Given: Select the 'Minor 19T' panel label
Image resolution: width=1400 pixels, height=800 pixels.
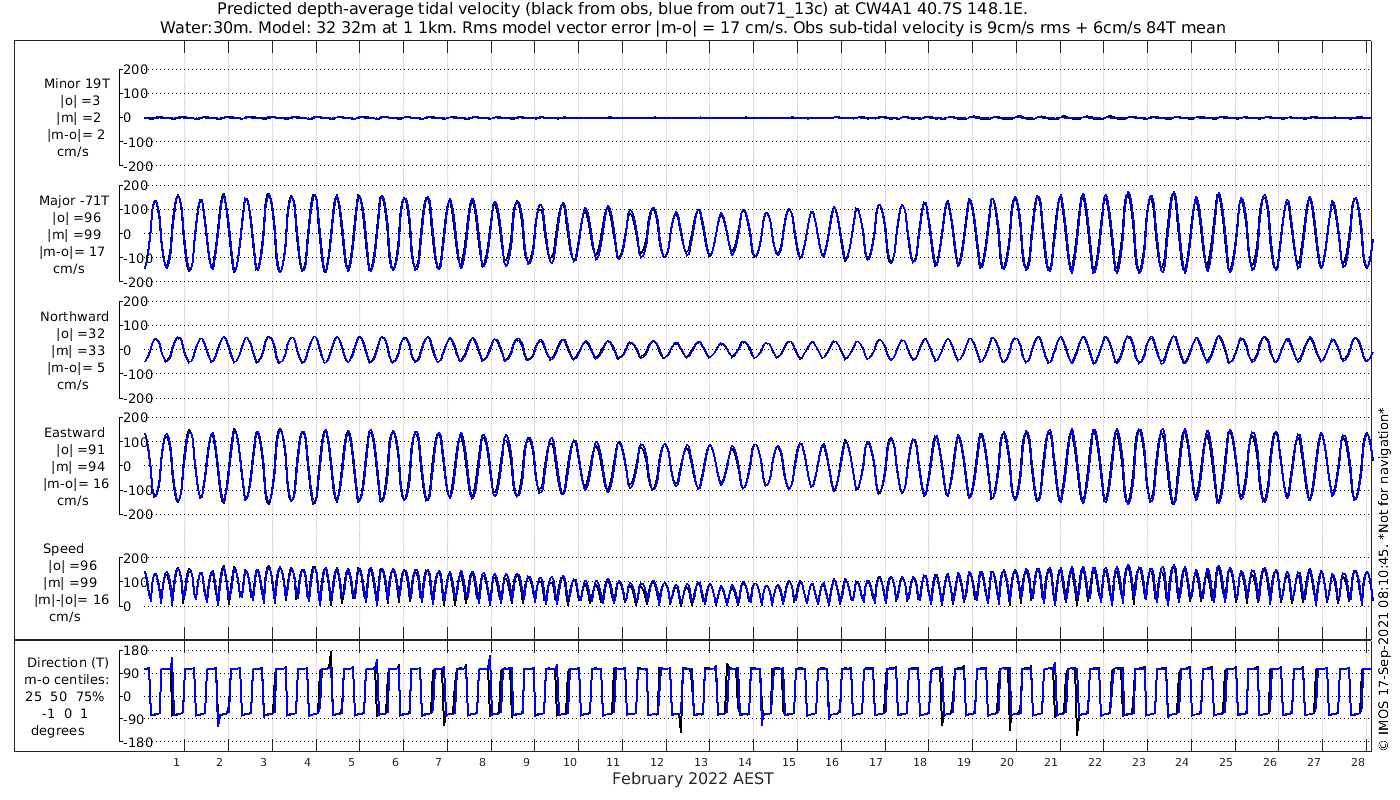Looking at the screenshot, I should (x=77, y=84).
